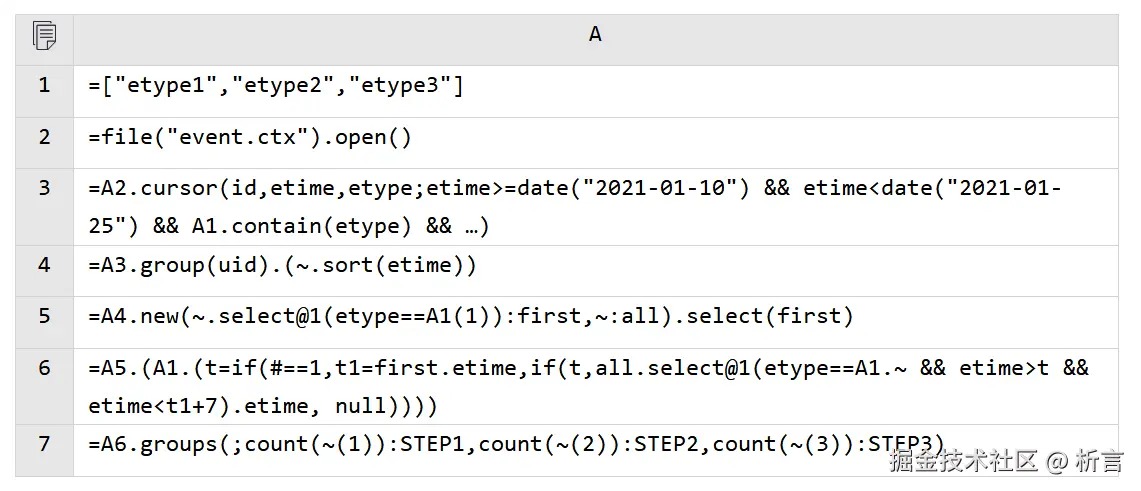The height and width of the screenshot is (491, 1141).
Task: Click the row 3 number header
Action: (x=44, y=188)
